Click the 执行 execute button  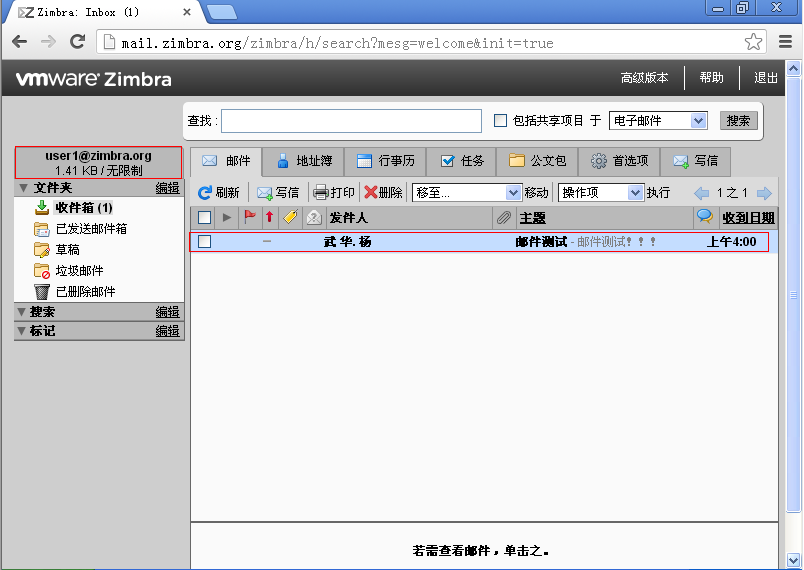tap(658, 193)
